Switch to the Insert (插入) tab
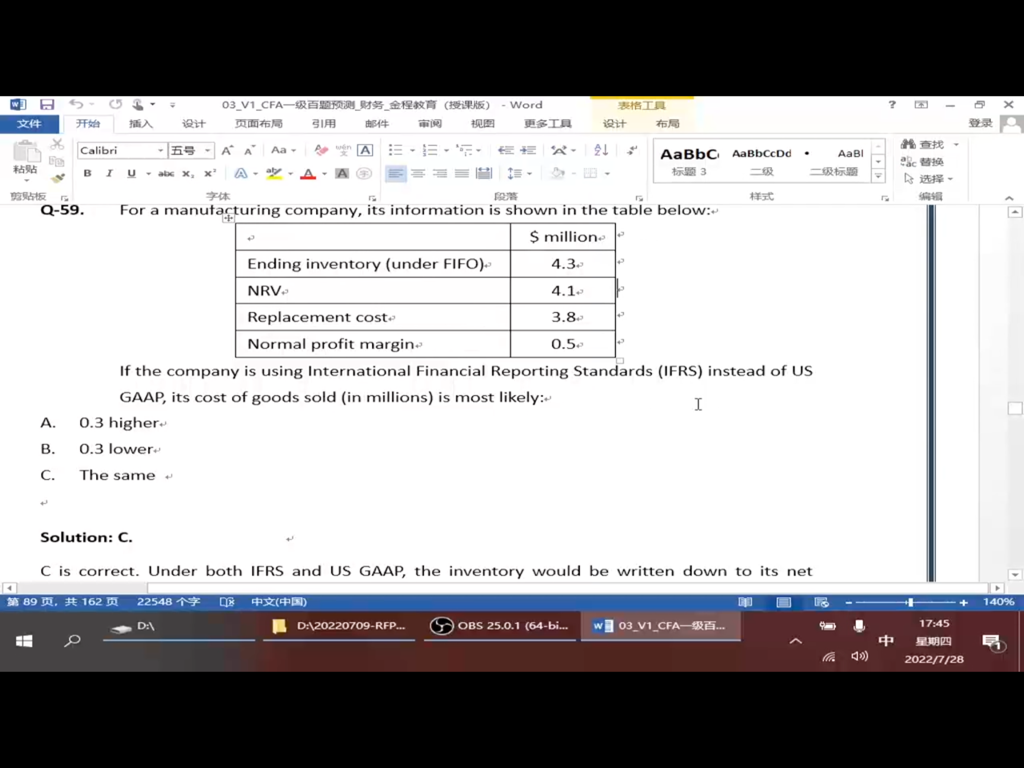 140,124
